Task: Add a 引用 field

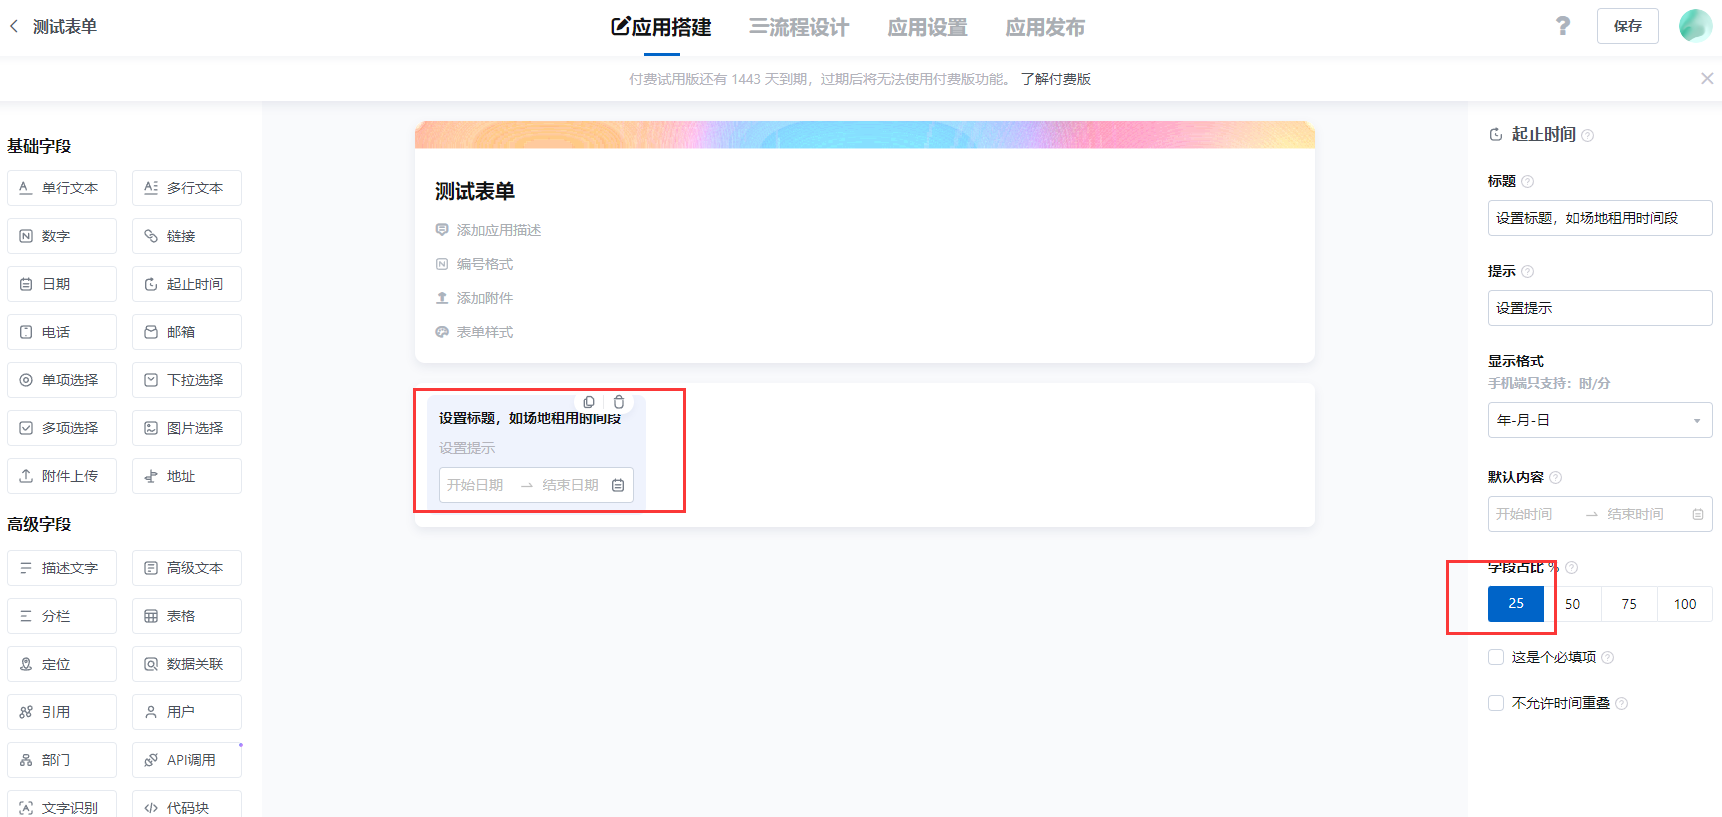Action: pyautogui.click(x=62, y=712)
